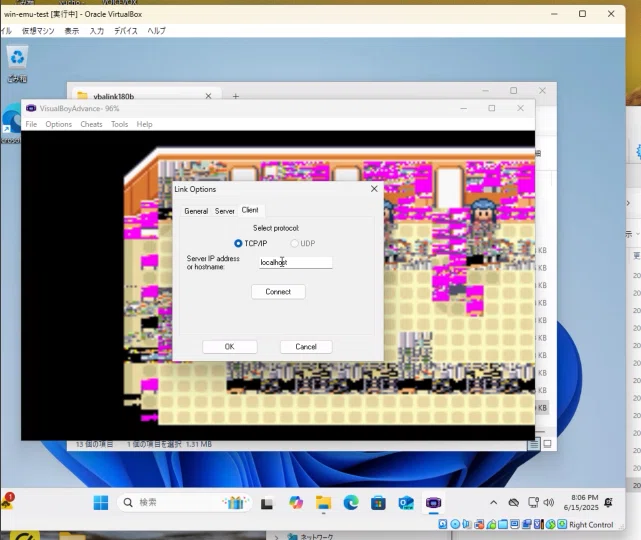The width and height of the screenshot is (641, 540).
Task: Open the VisualBoyAdvance File menu
Action: click(x=31, y=124)
